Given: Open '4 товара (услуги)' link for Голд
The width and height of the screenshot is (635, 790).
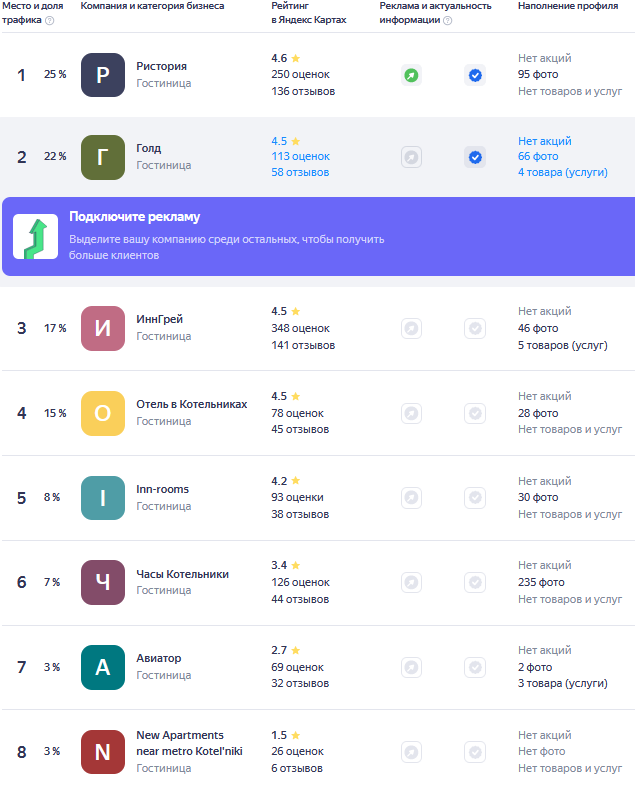Looking at the screenshot, I should pos(562,173).
